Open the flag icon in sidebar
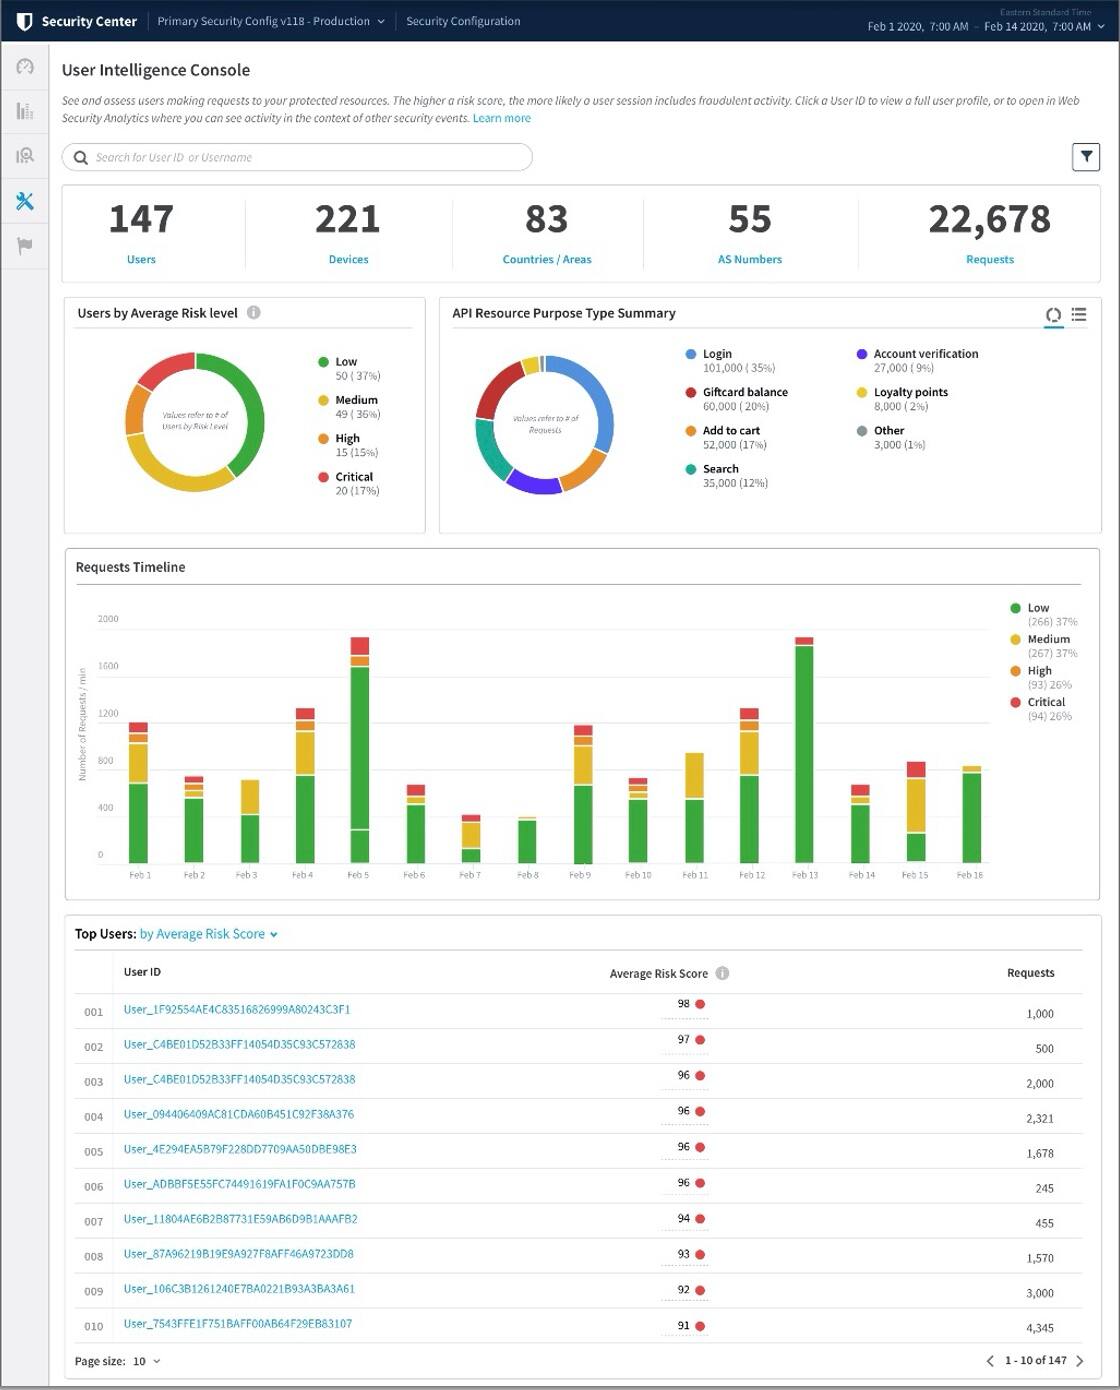1120x1390 pixels. [x=25, y=246]
